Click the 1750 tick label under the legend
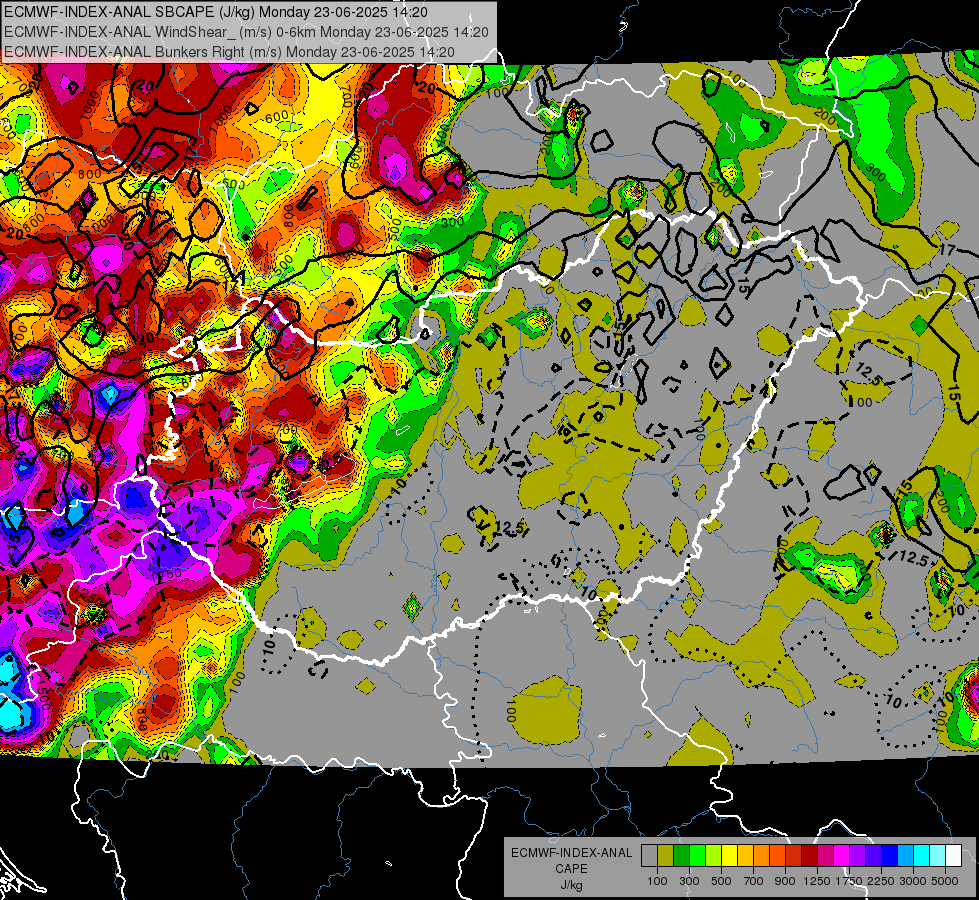Viewport: 979px width, 900px height. tap(849, 881)
